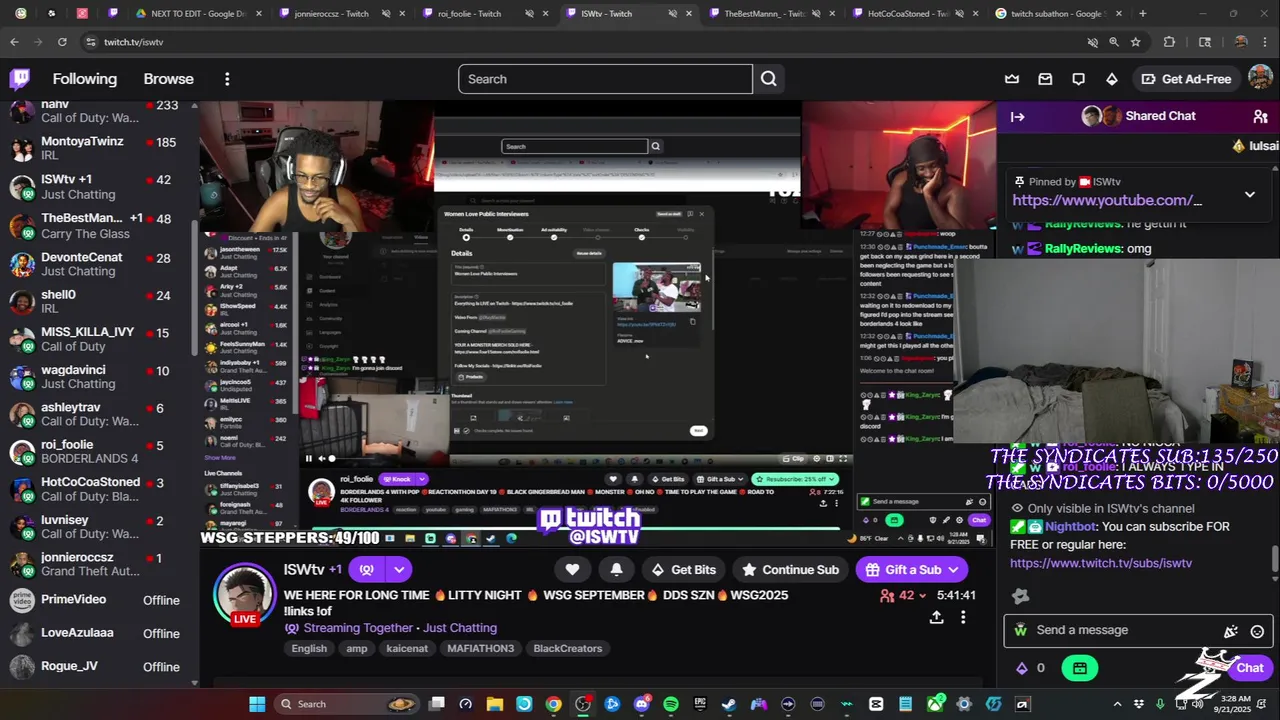The height and width of the screenshot is (720, 1280).
Task: Follow heart icon for ISWtv
Action: click(572, 569)
